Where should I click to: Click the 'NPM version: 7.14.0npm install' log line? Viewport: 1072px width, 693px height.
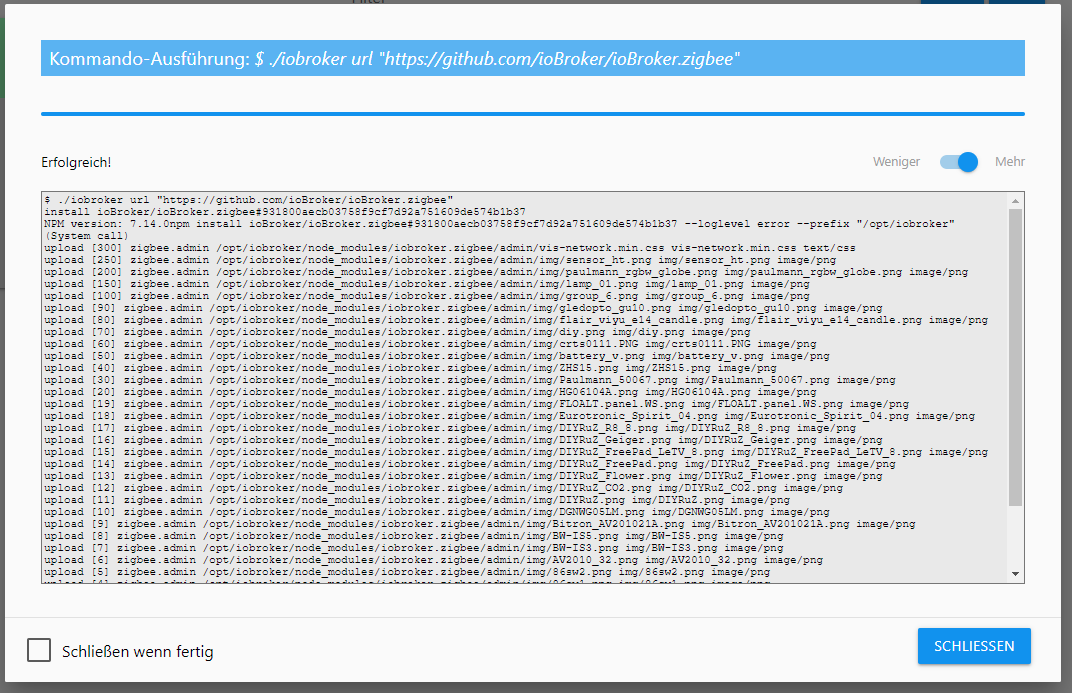(x=499, y=224)
